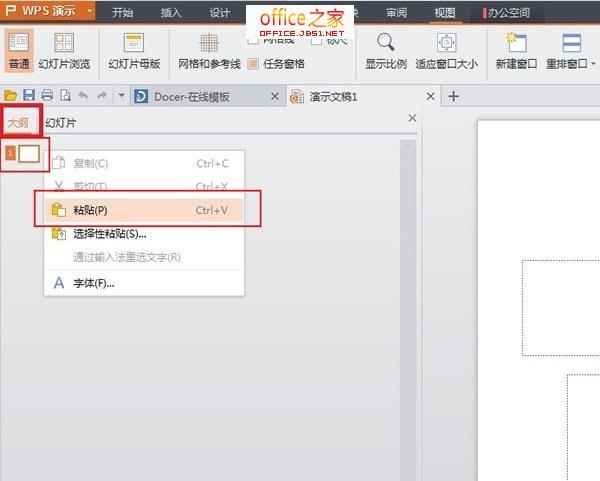
Task: Click the 新建窗口 new window icon
Action: [x=517, y=42]
